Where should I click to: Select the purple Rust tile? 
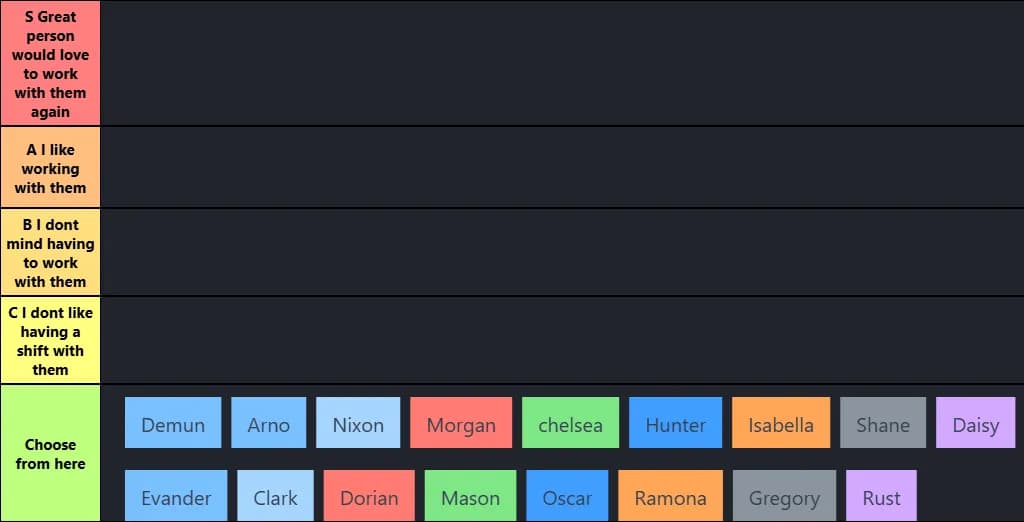point(881,496)
